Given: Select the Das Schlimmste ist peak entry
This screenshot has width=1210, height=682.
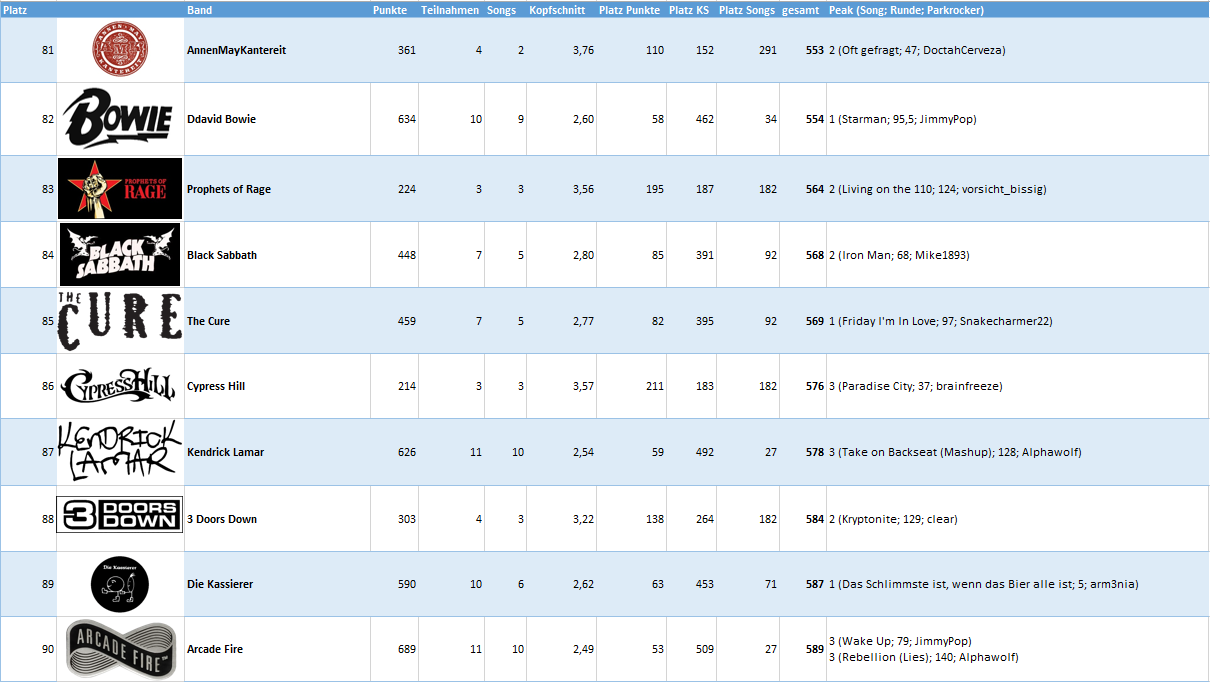Looking at the screenshot, I should tap(984, 584).
